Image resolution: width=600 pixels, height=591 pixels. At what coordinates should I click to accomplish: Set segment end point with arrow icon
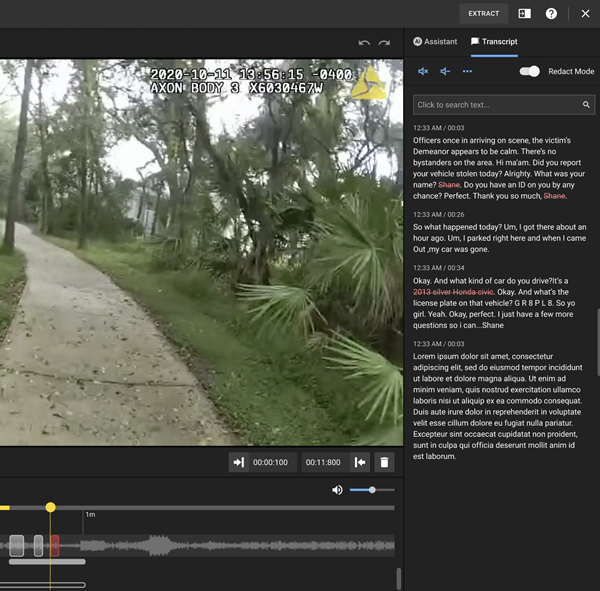[360, 462]
